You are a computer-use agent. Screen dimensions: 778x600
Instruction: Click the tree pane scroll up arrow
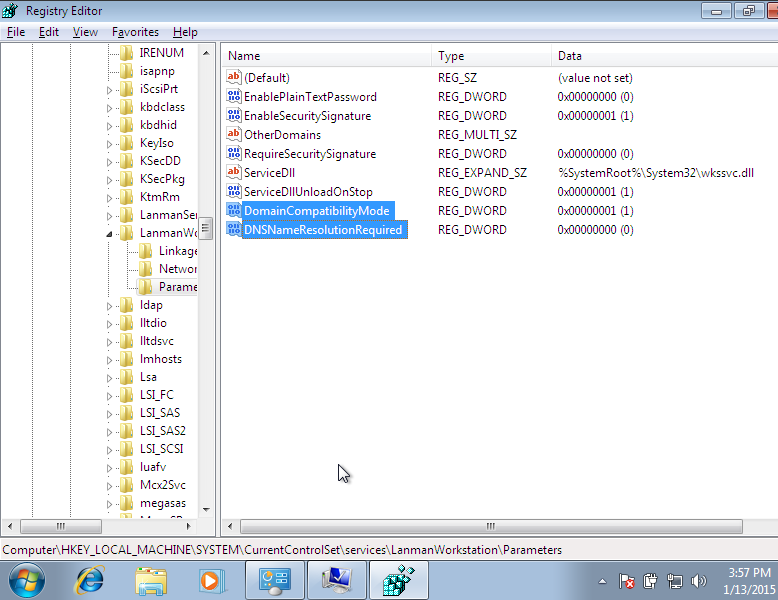click(x=206, y=53)
